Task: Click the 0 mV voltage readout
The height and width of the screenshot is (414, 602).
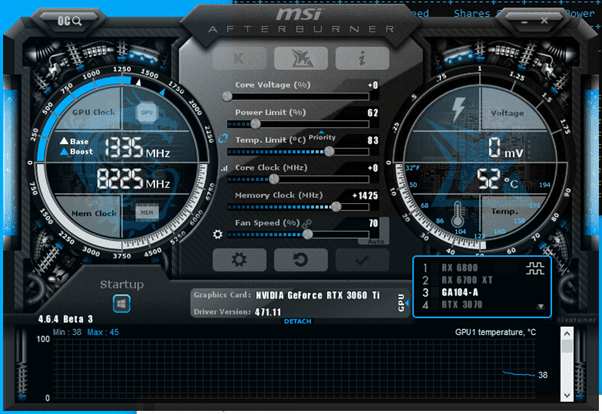Action: 506,148
